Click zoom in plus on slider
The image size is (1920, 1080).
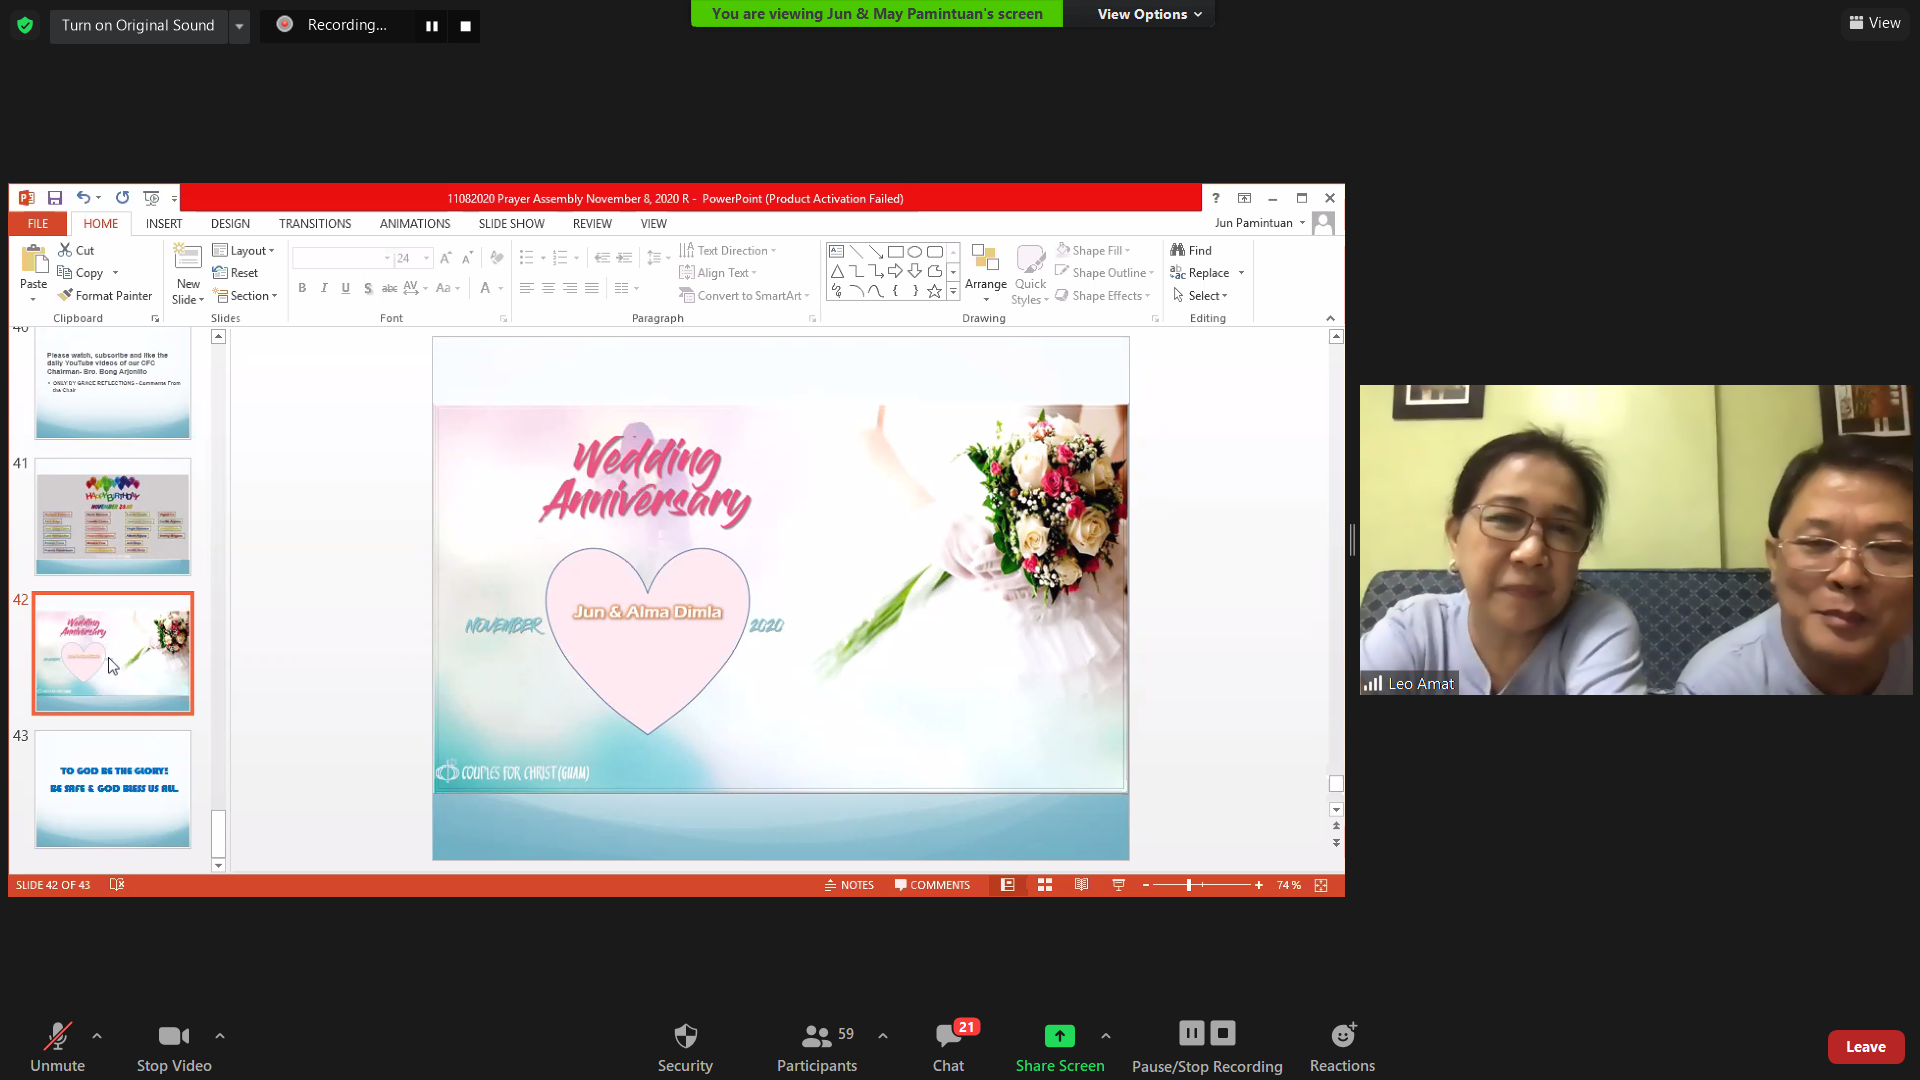[1258, 885]
